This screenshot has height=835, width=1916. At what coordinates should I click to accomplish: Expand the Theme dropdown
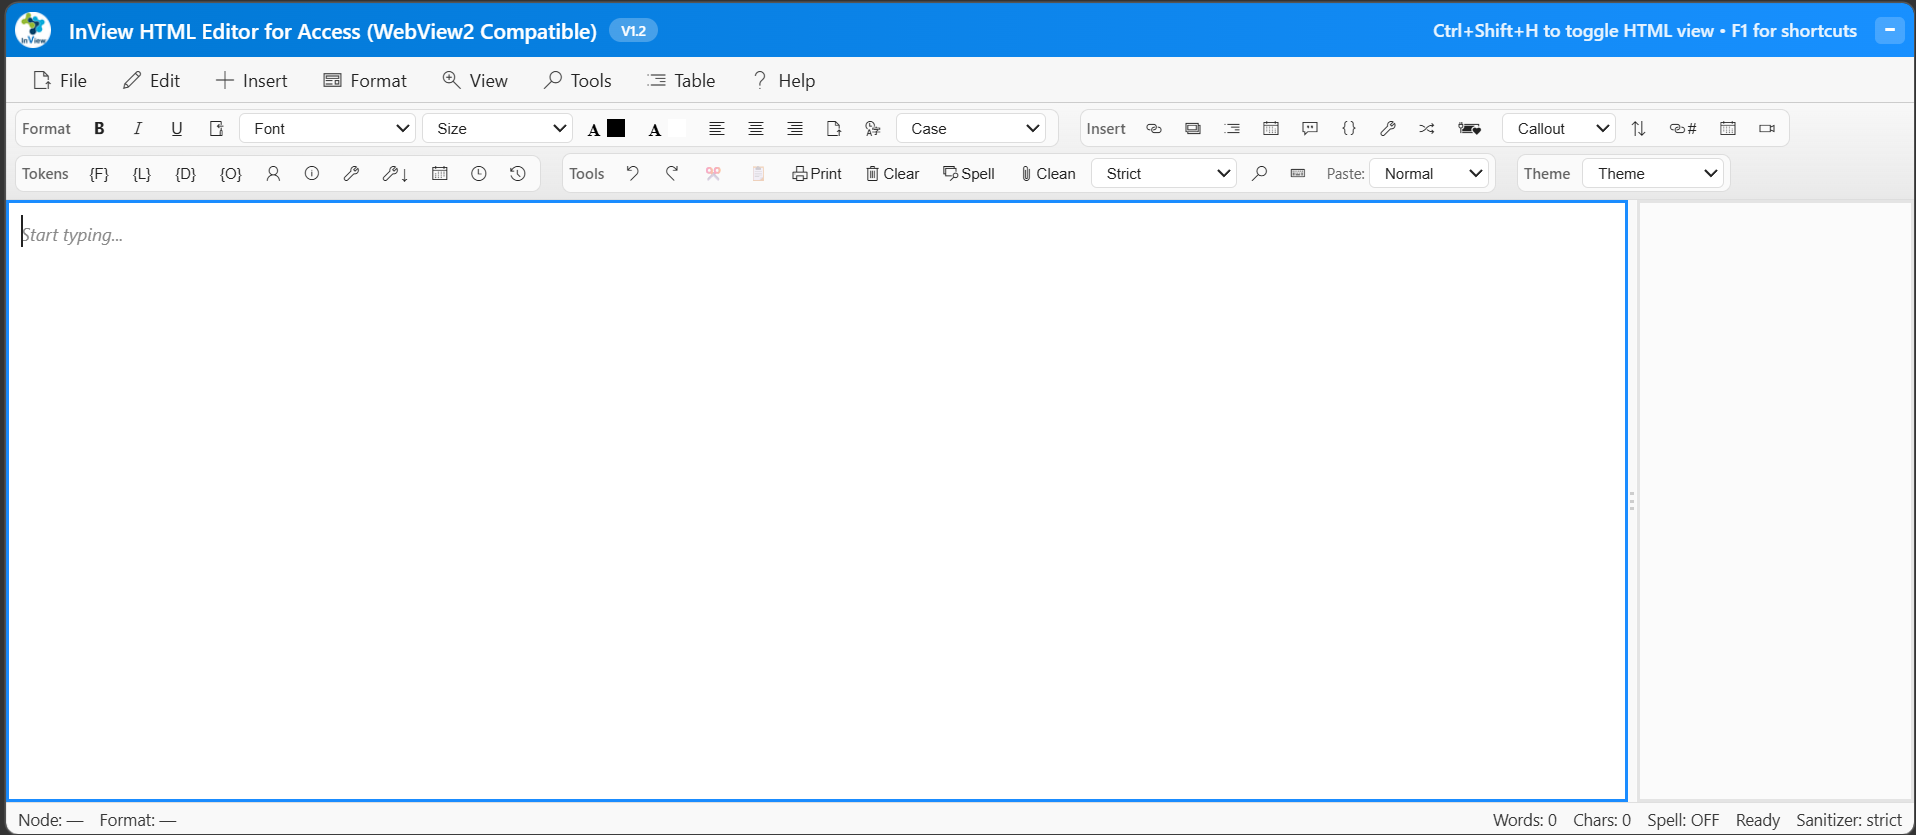[x=1654, y=173]
